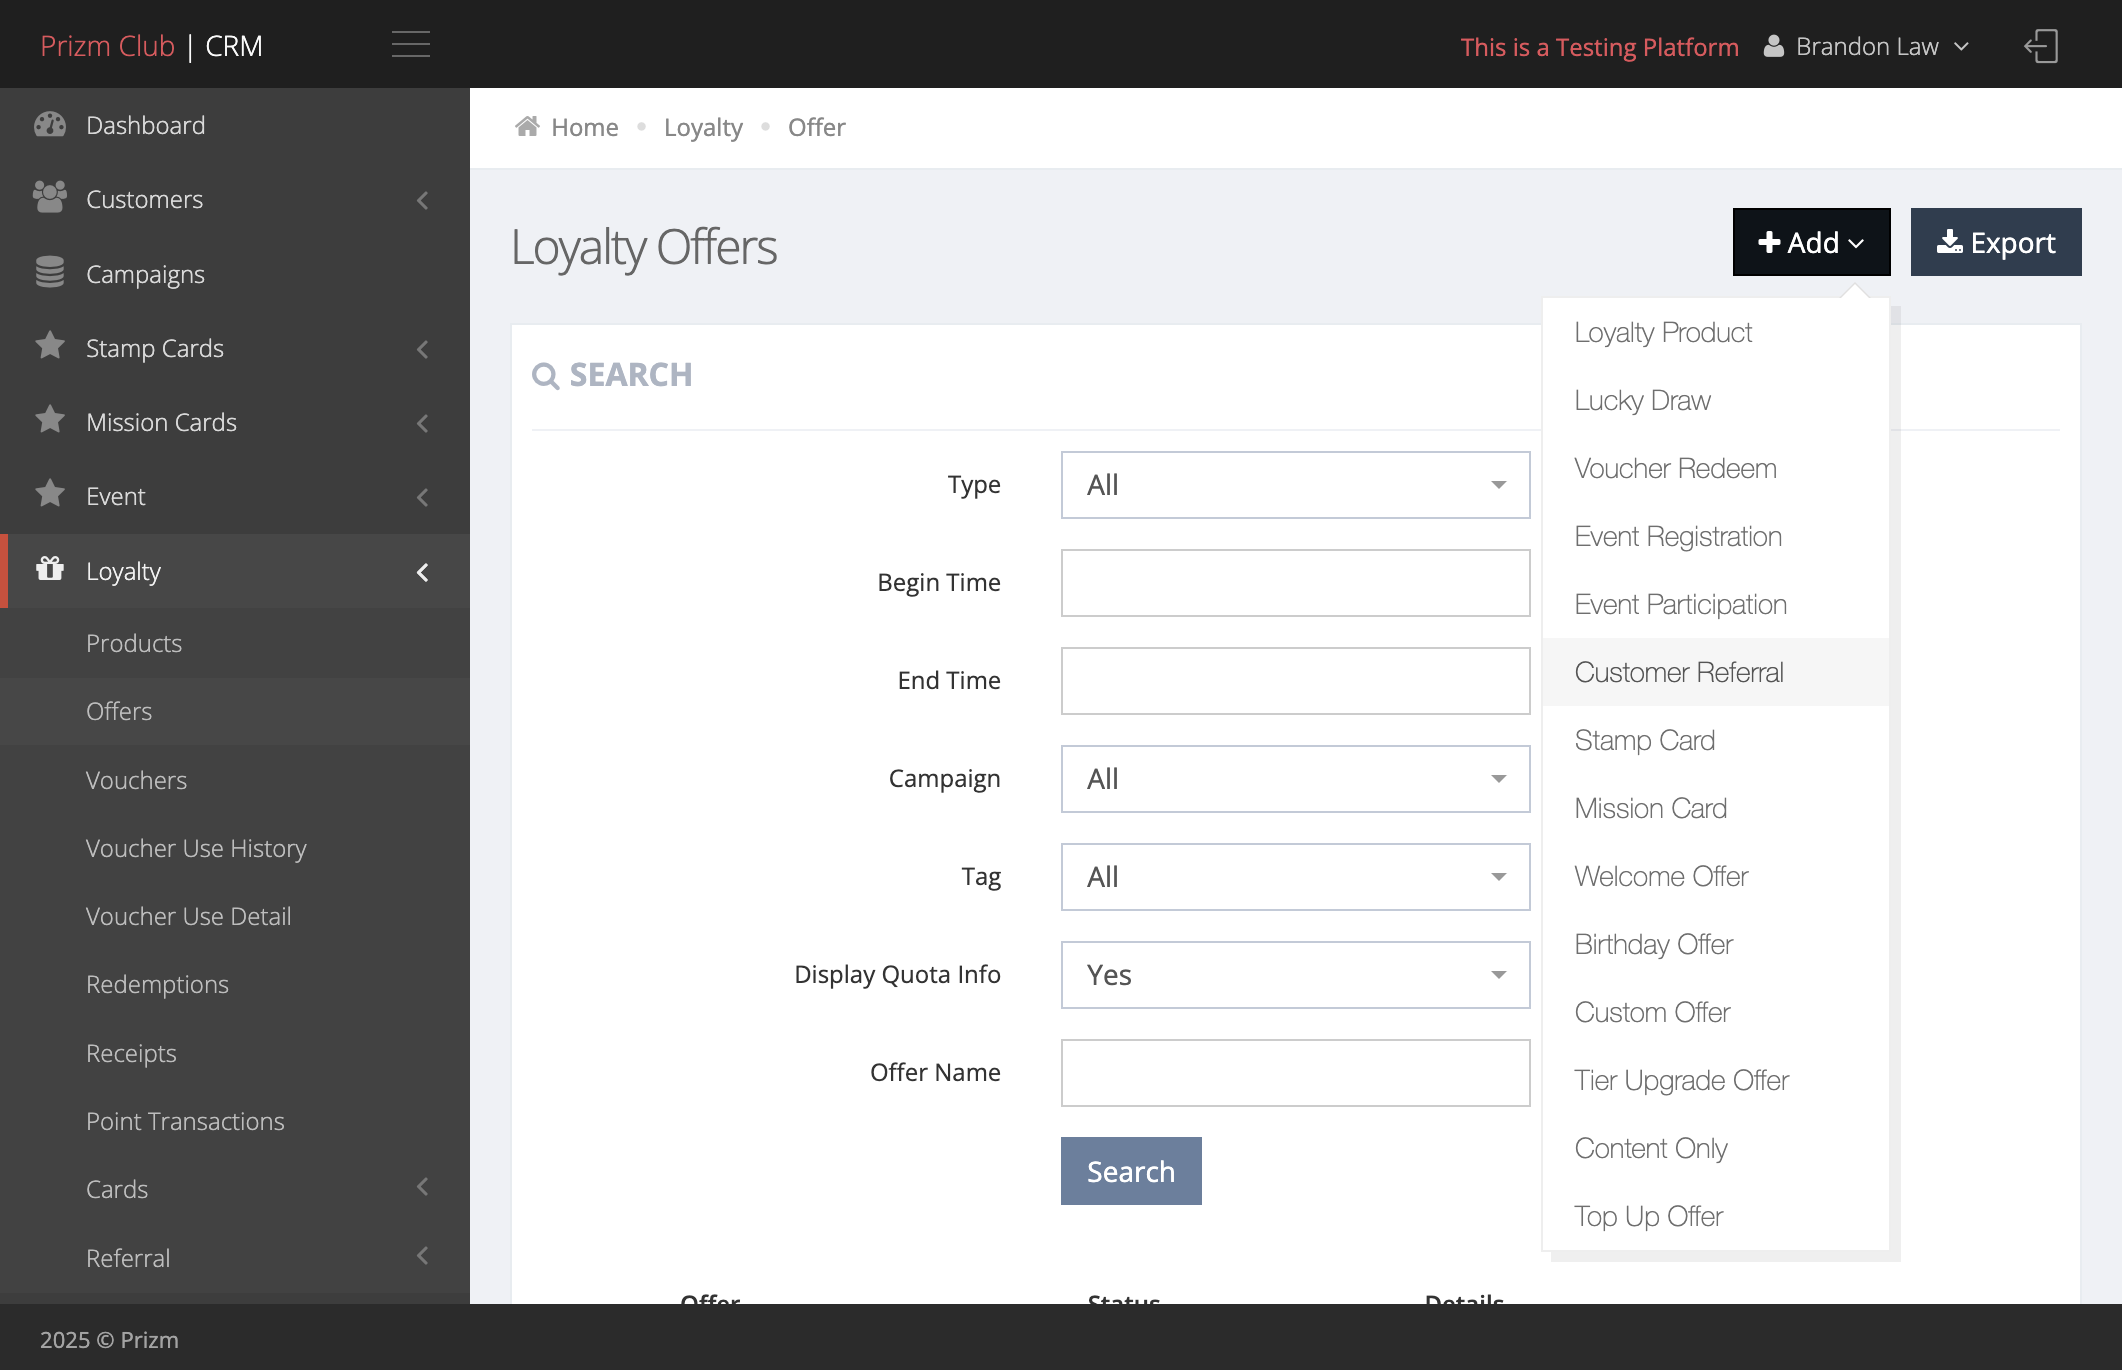Click the Loyalty gift icon
2122x1370 pixels.
coord(50,569)
